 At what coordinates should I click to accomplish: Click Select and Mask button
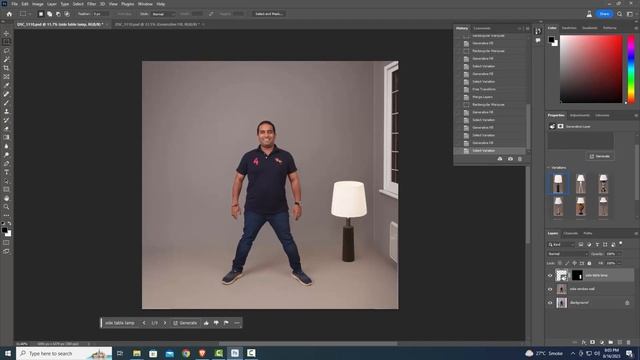click(269, 14)
